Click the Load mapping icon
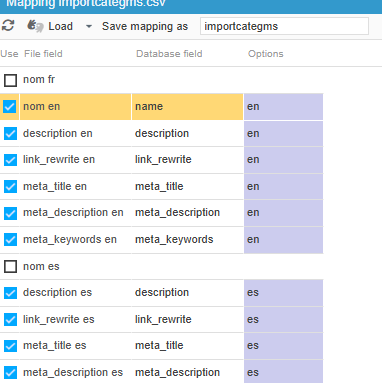The width and height of the screenshot is (382, 383). pyautogui.click(x=35, y=26)
